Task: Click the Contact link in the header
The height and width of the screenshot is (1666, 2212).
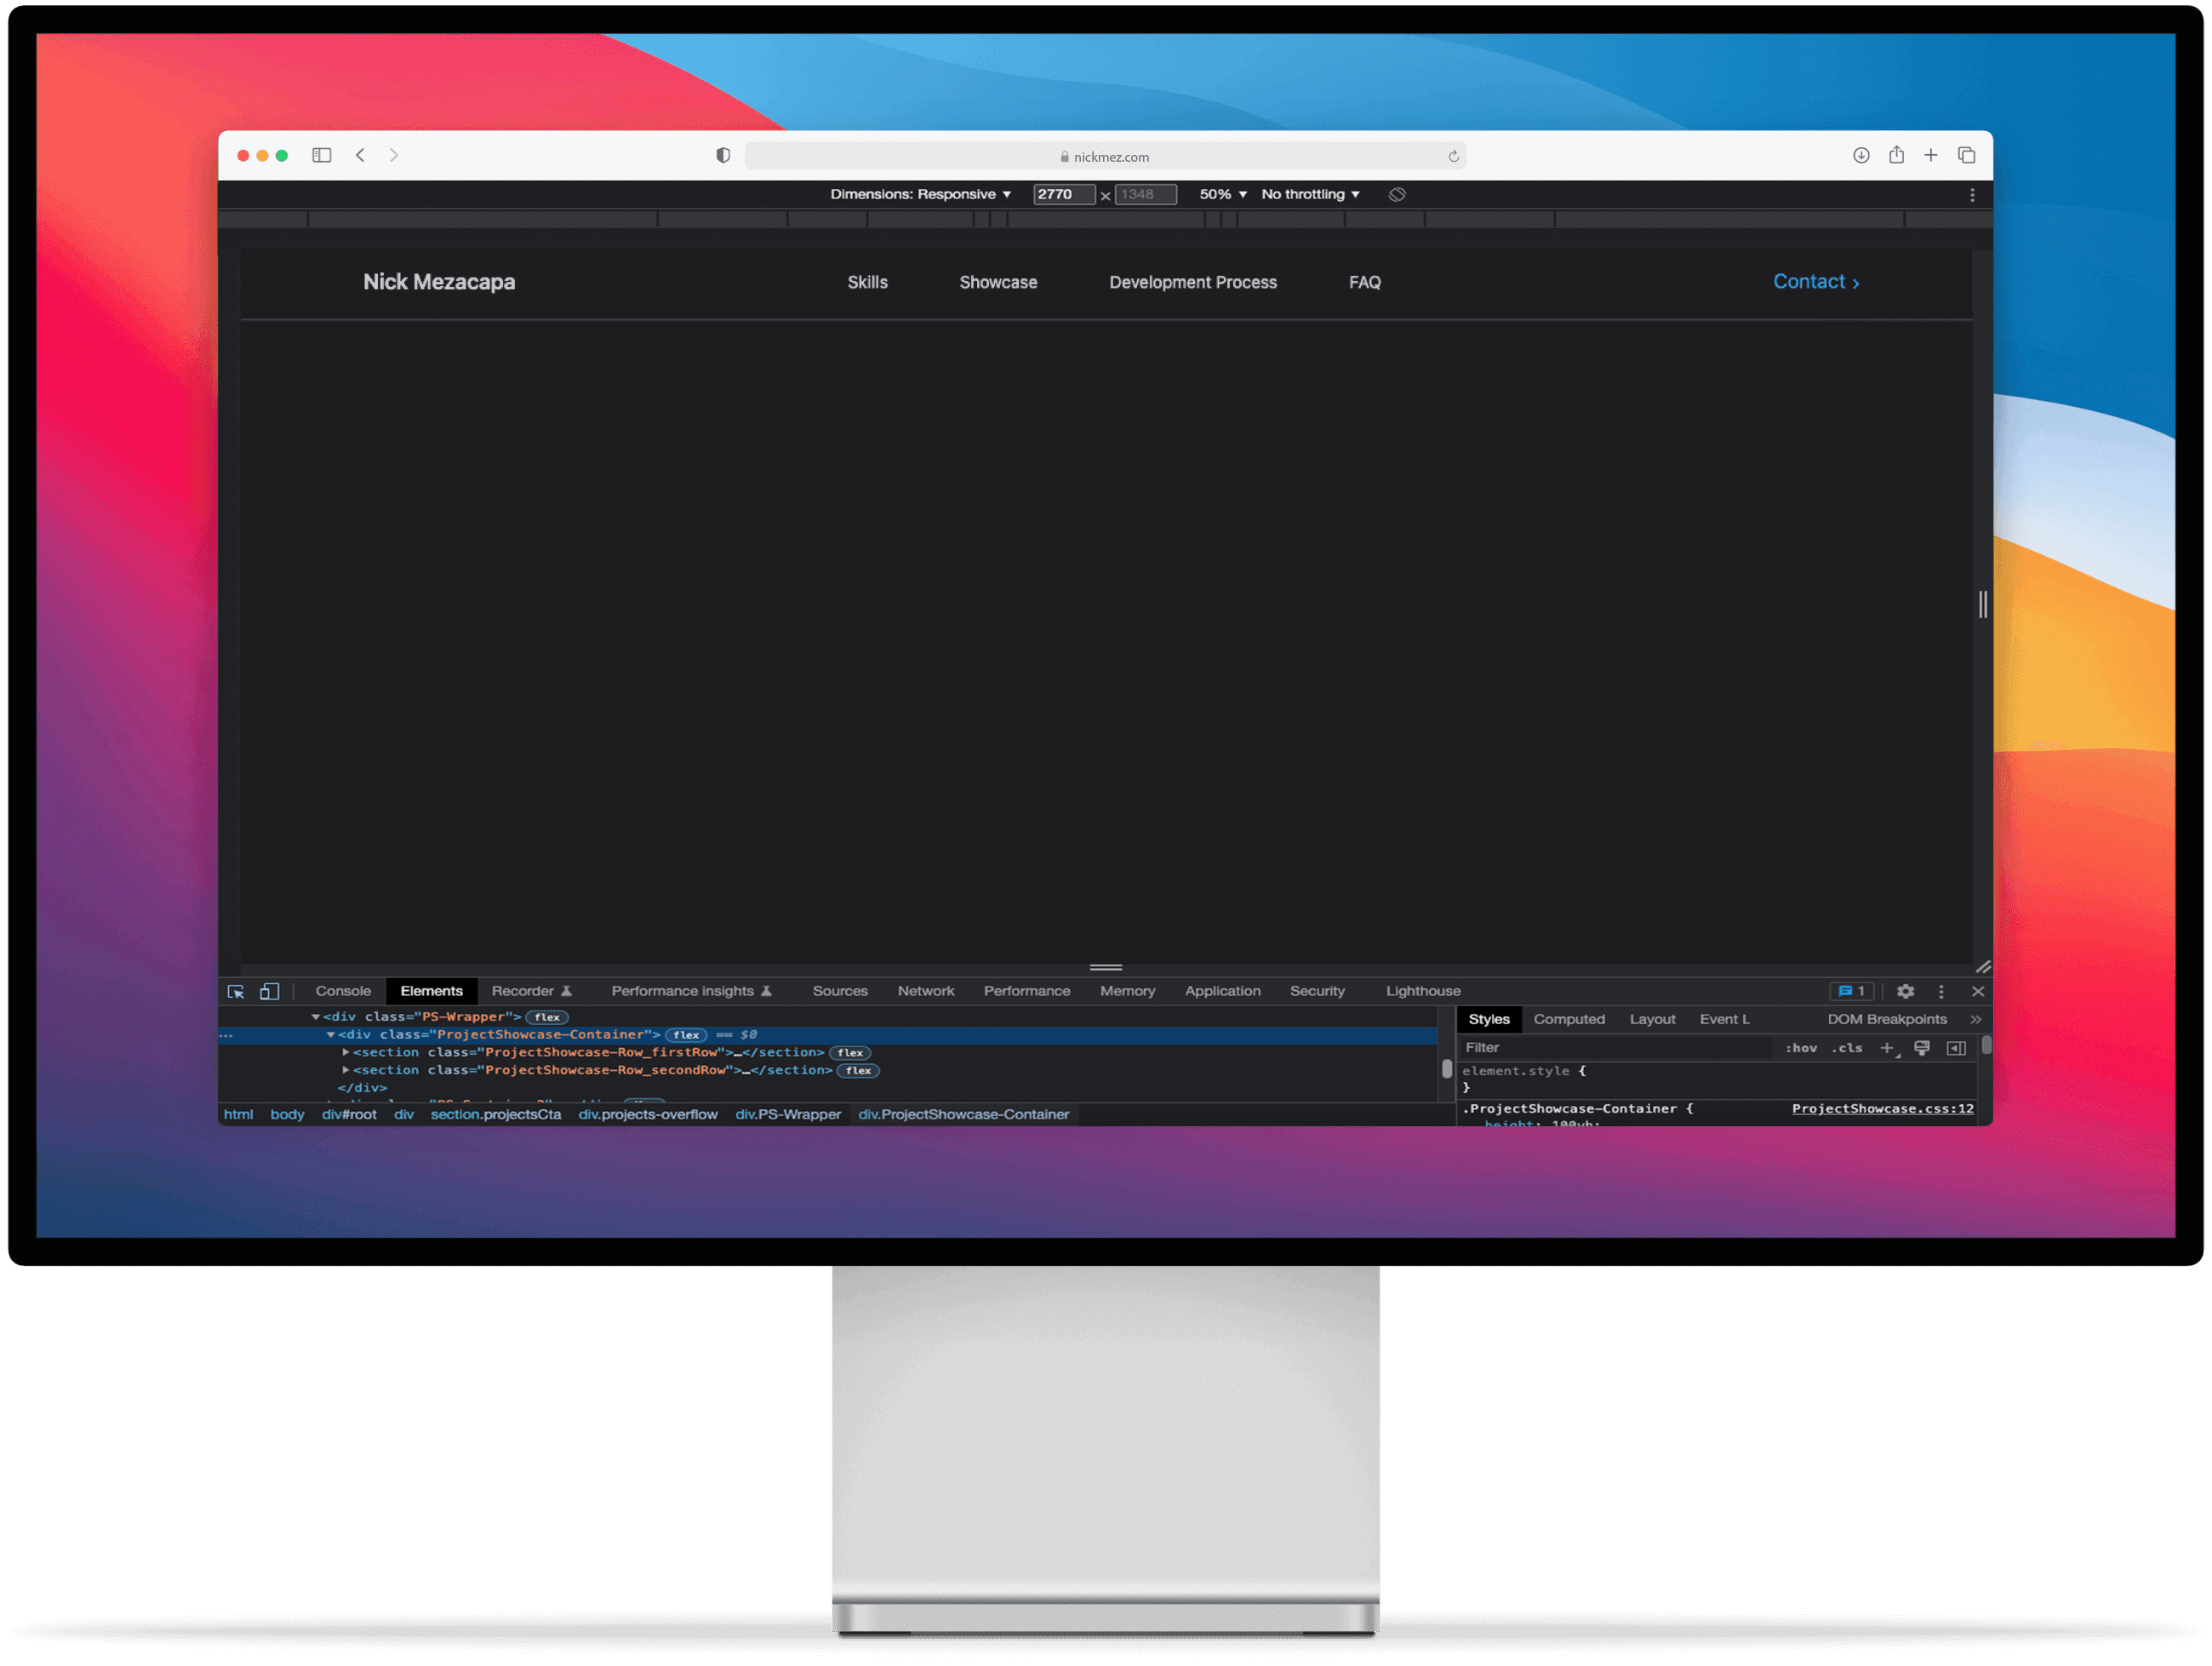Action: point(1815,282)
